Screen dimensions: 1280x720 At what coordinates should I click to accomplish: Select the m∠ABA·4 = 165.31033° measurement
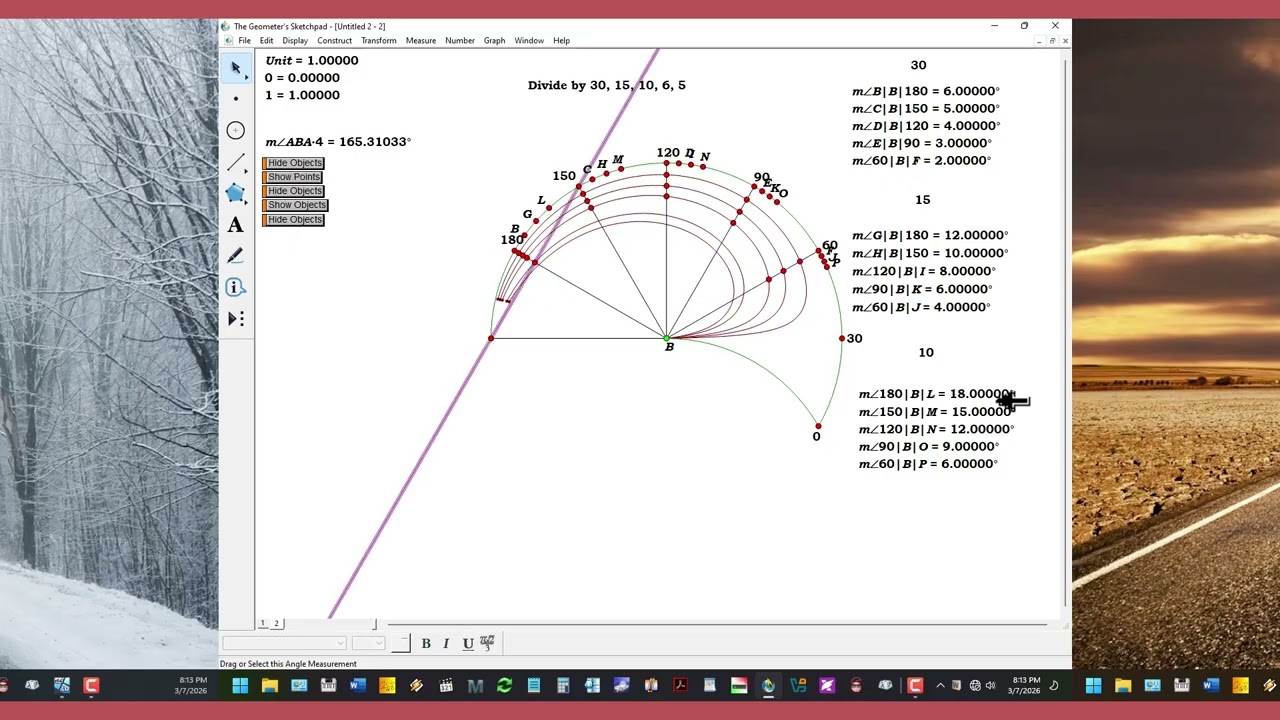coord(338,142)
